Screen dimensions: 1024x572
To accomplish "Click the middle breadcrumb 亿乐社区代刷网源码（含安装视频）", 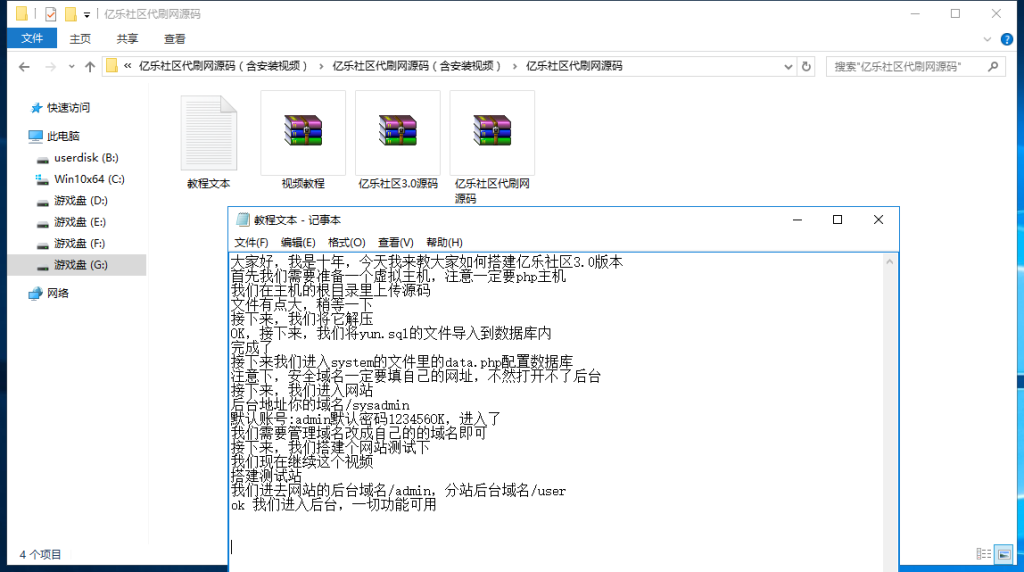I will click(417, 66).
